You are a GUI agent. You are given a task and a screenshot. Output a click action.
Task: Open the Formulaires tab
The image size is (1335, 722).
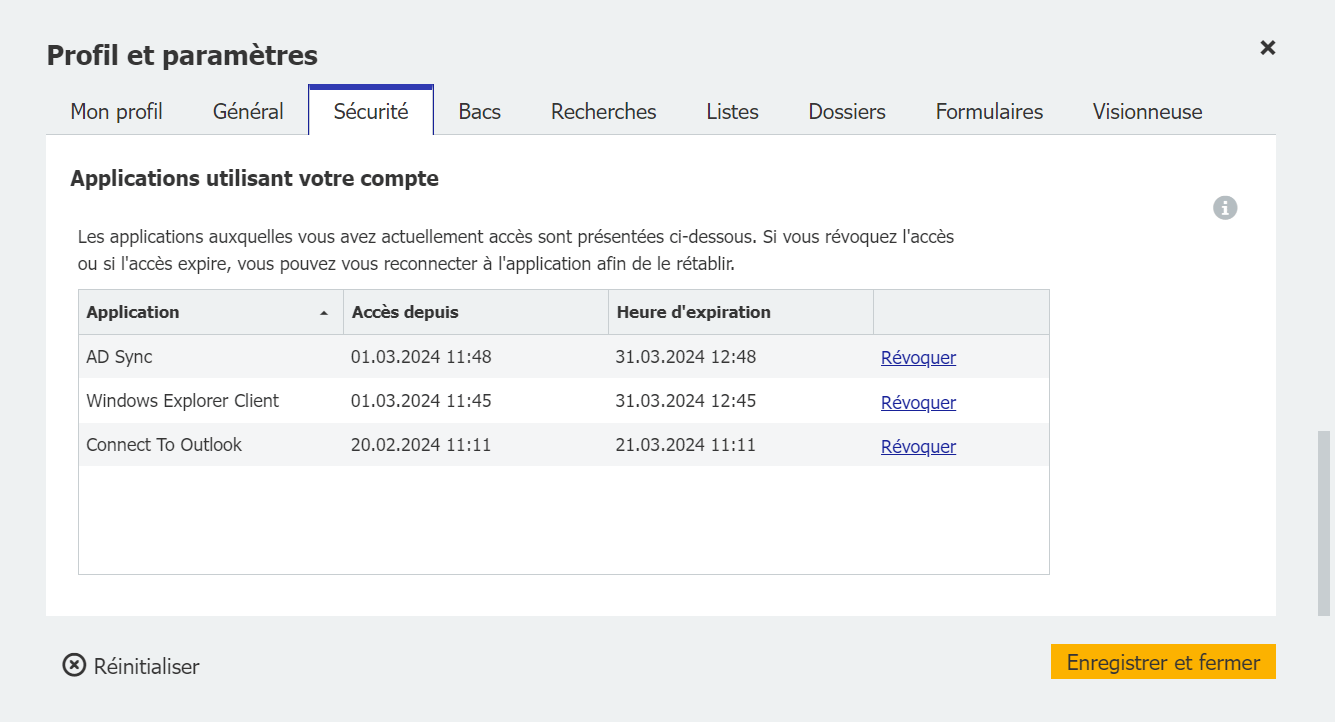point(989,111)
